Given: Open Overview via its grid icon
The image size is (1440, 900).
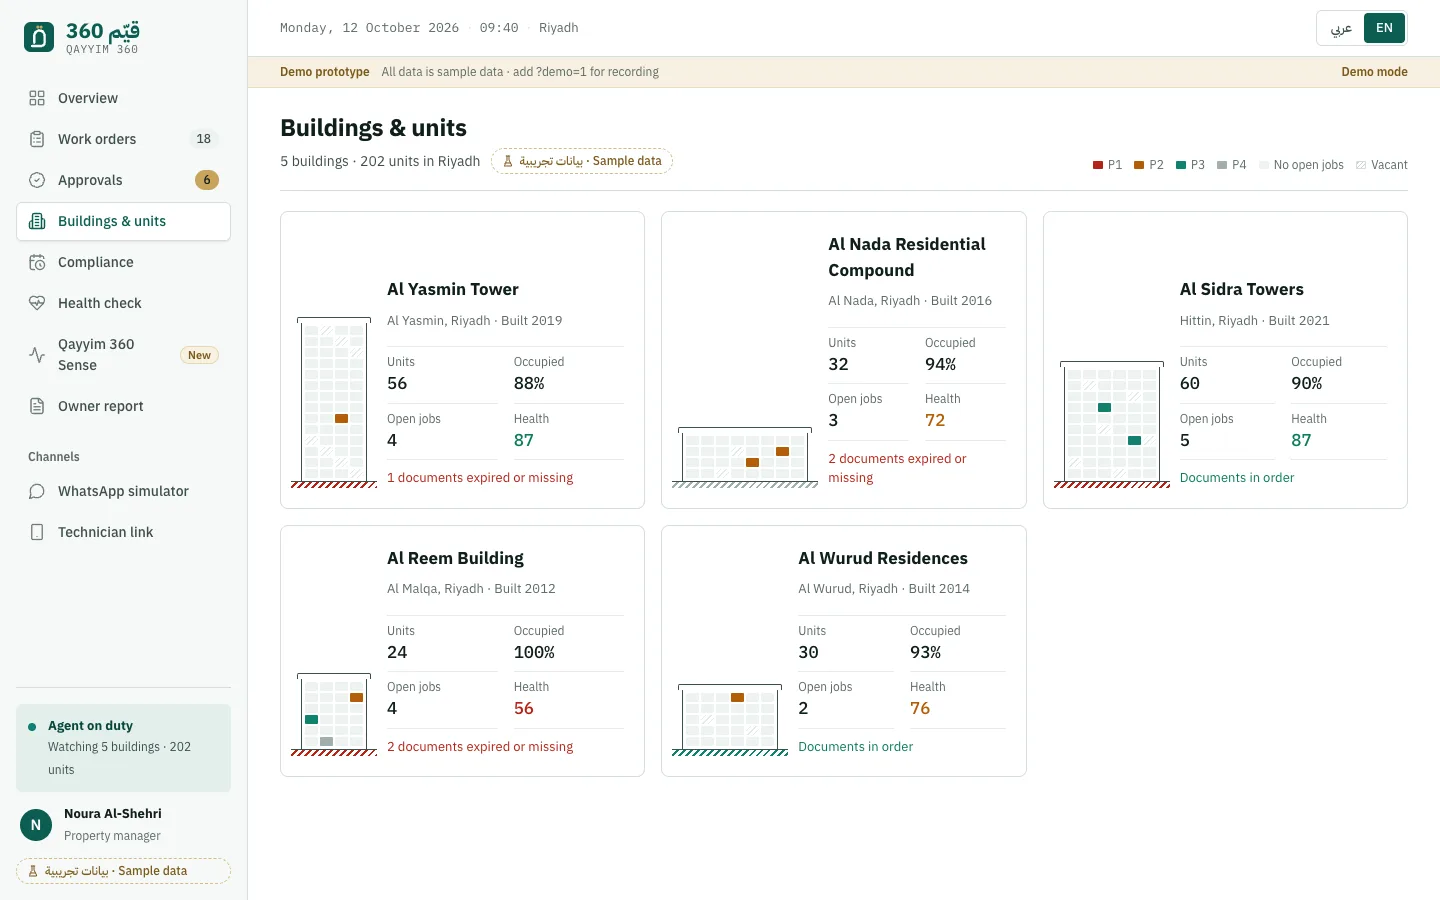Looking at the screenshot, I should (x=37, y=98).
